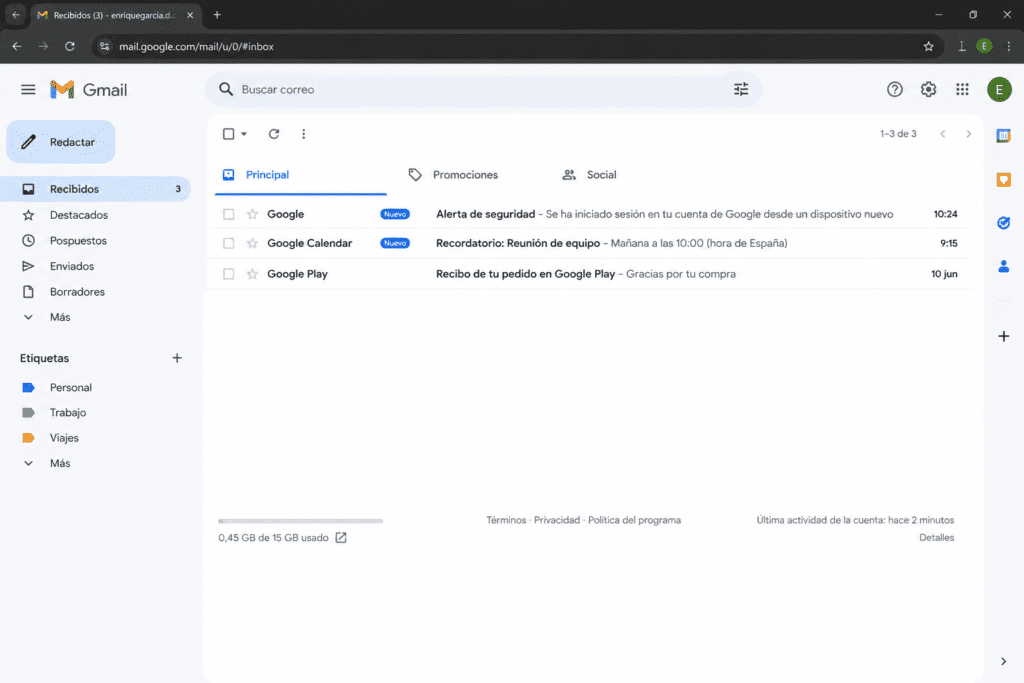Bookmark this page with the star icon
This screenshot has height=683, width=1024.
click(x=929, y=46)
